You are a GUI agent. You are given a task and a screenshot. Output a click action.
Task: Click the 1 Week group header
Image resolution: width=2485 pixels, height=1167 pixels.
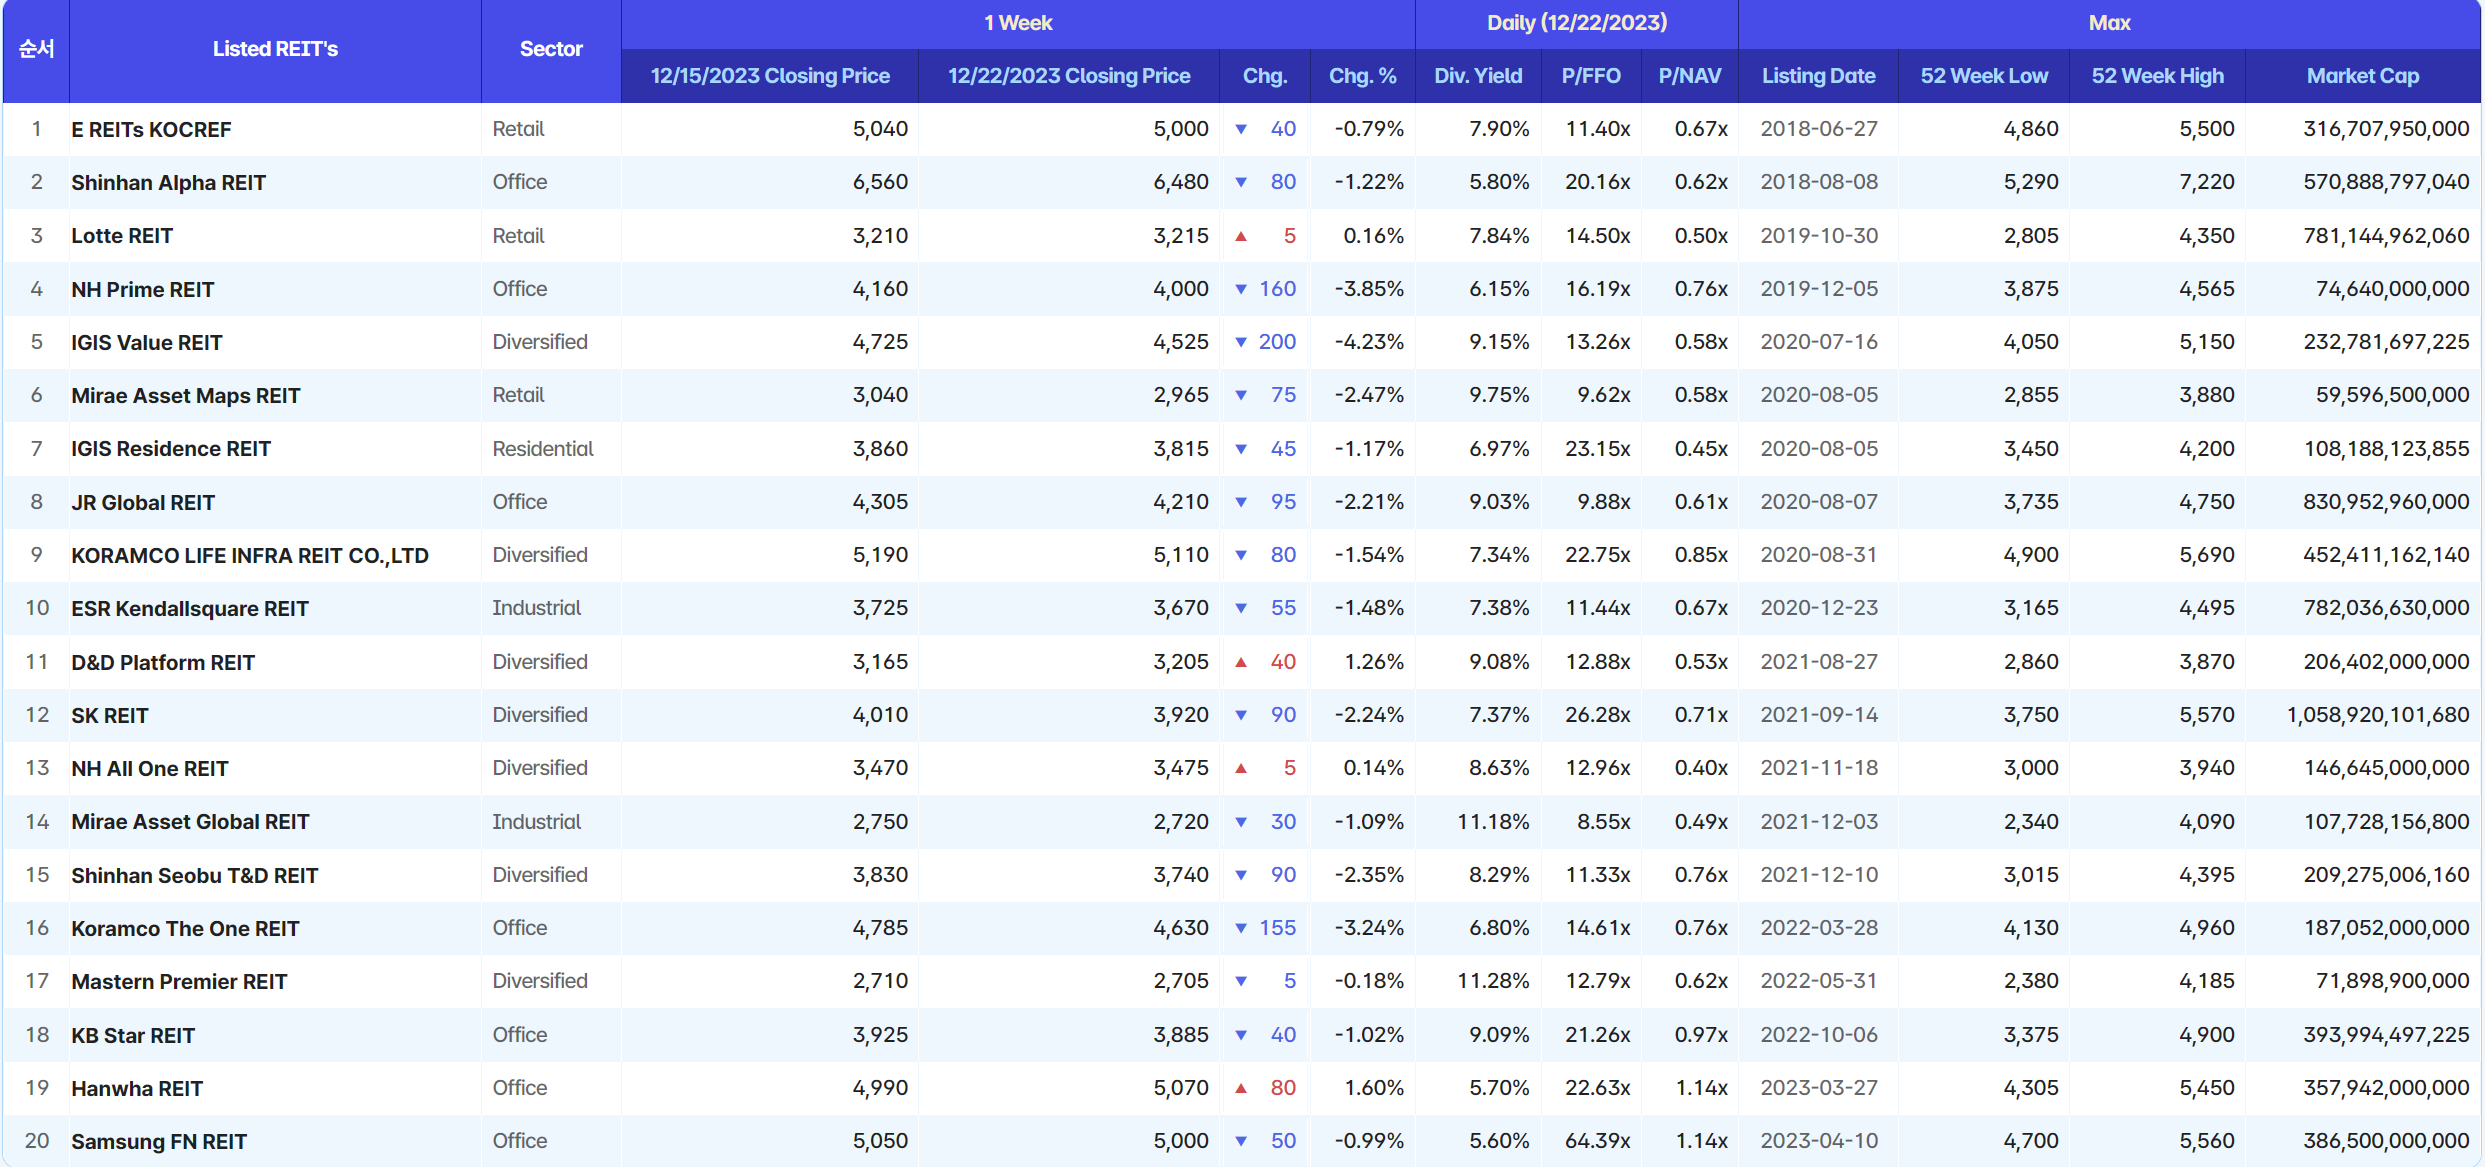[1018, 23]
